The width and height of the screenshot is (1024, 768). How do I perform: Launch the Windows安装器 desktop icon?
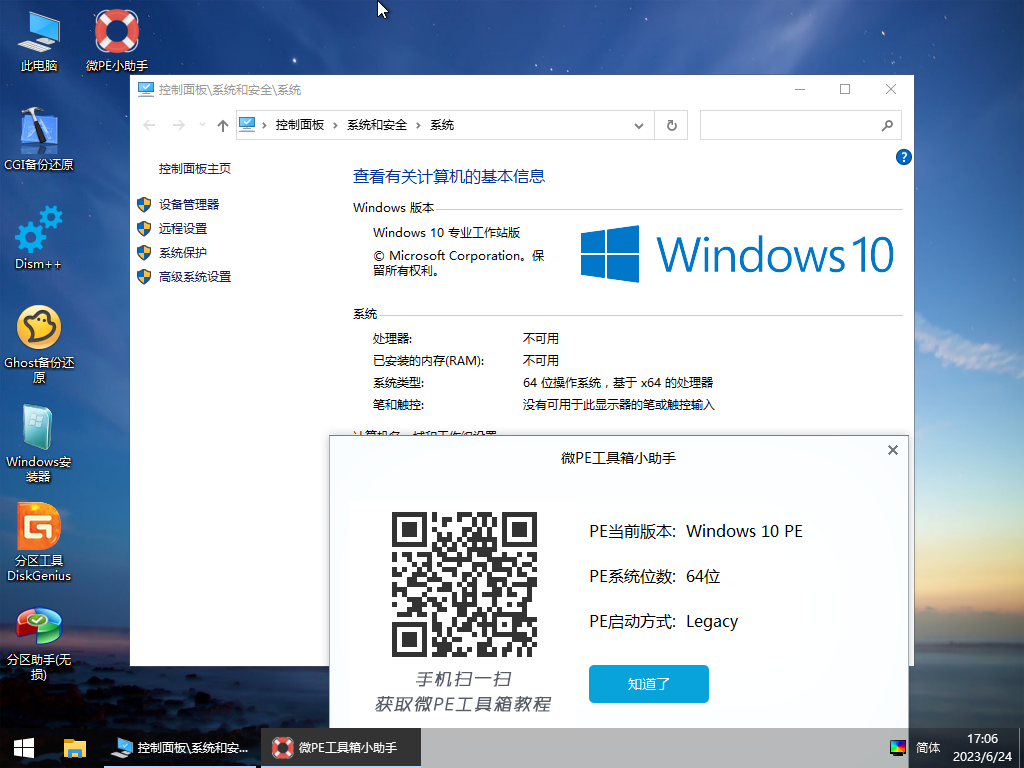click(x=39, y=443)
